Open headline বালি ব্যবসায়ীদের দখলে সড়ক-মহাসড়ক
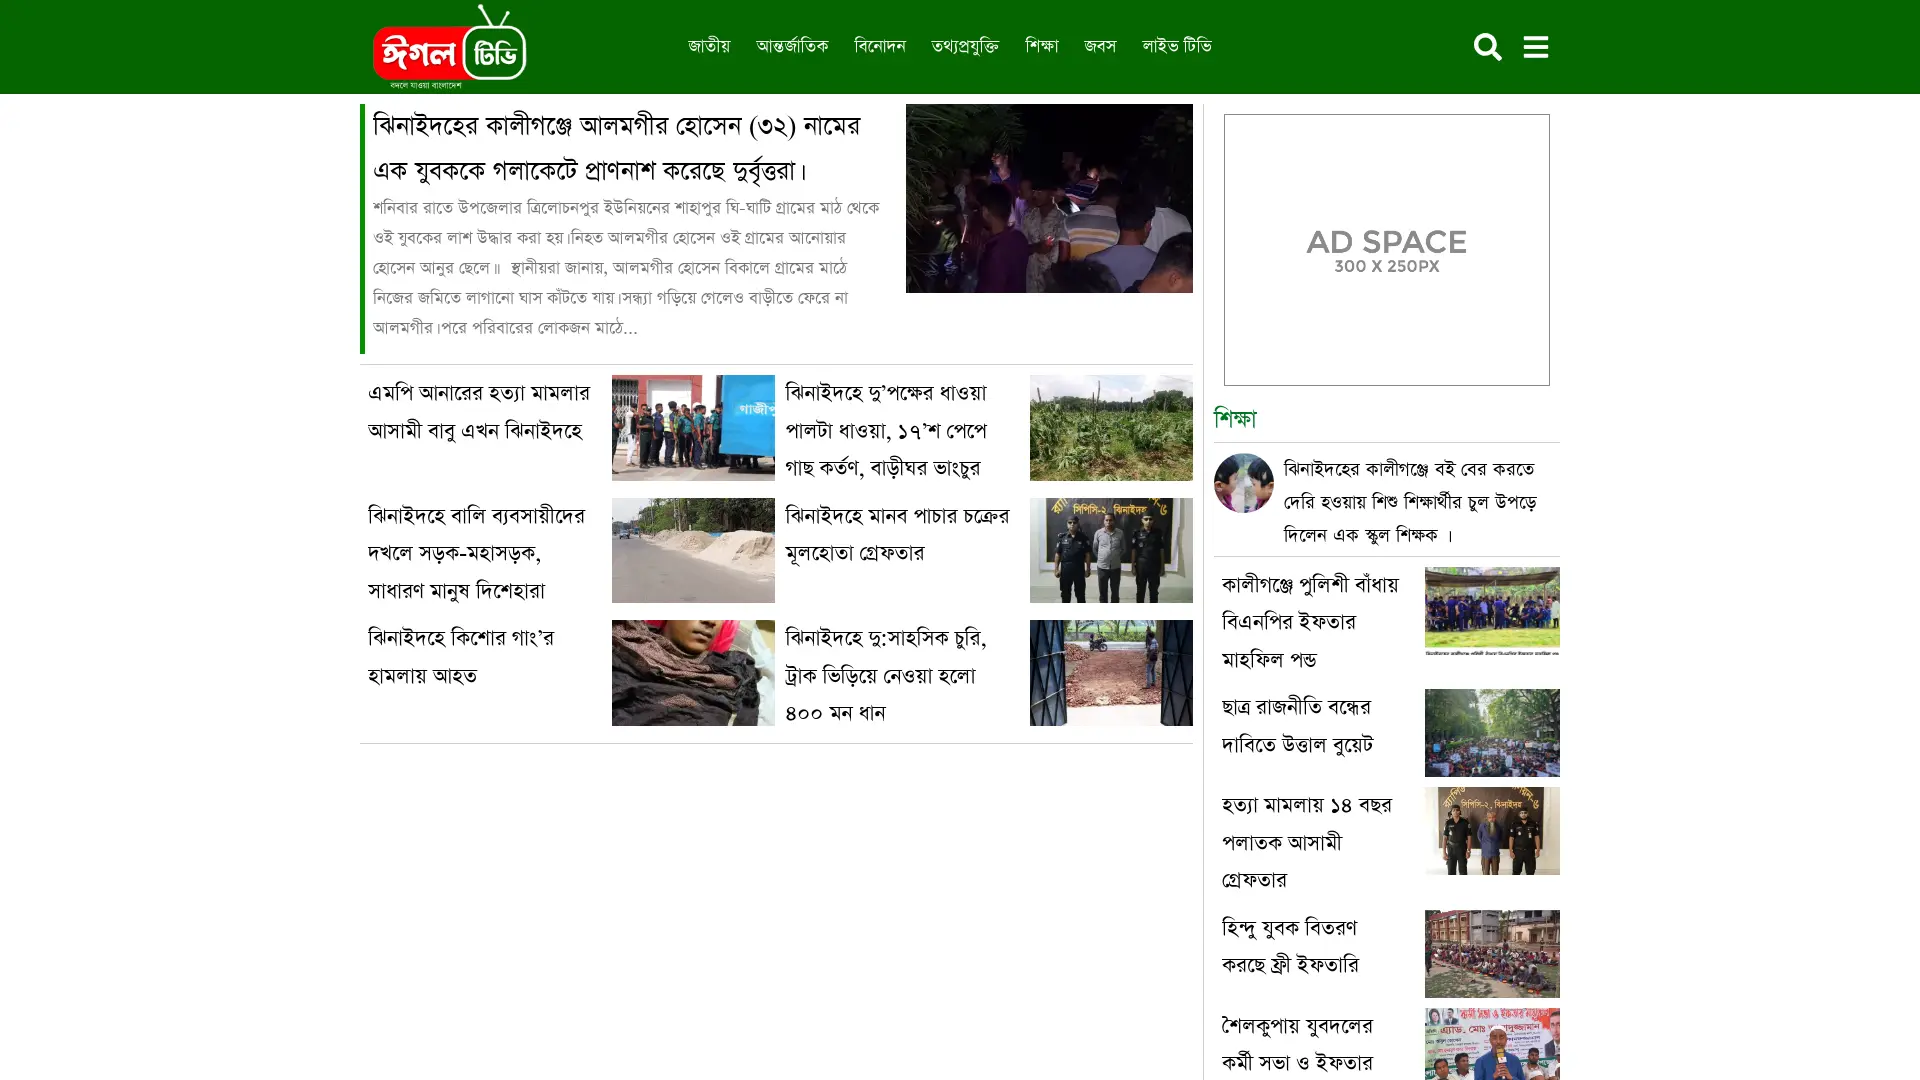This screenshot has height=1080, width=1920. point(477,553)
